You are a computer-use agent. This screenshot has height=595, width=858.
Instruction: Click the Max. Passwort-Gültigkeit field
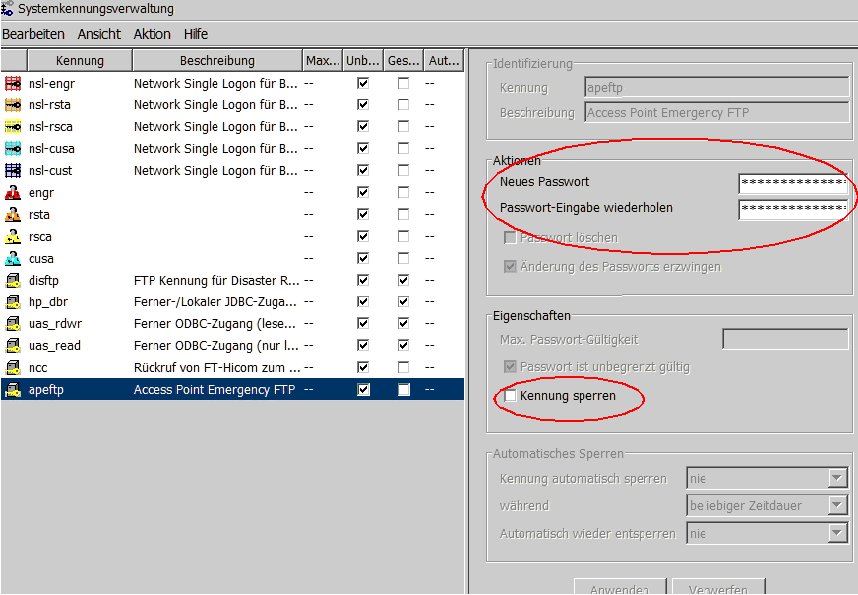(785, 339)
